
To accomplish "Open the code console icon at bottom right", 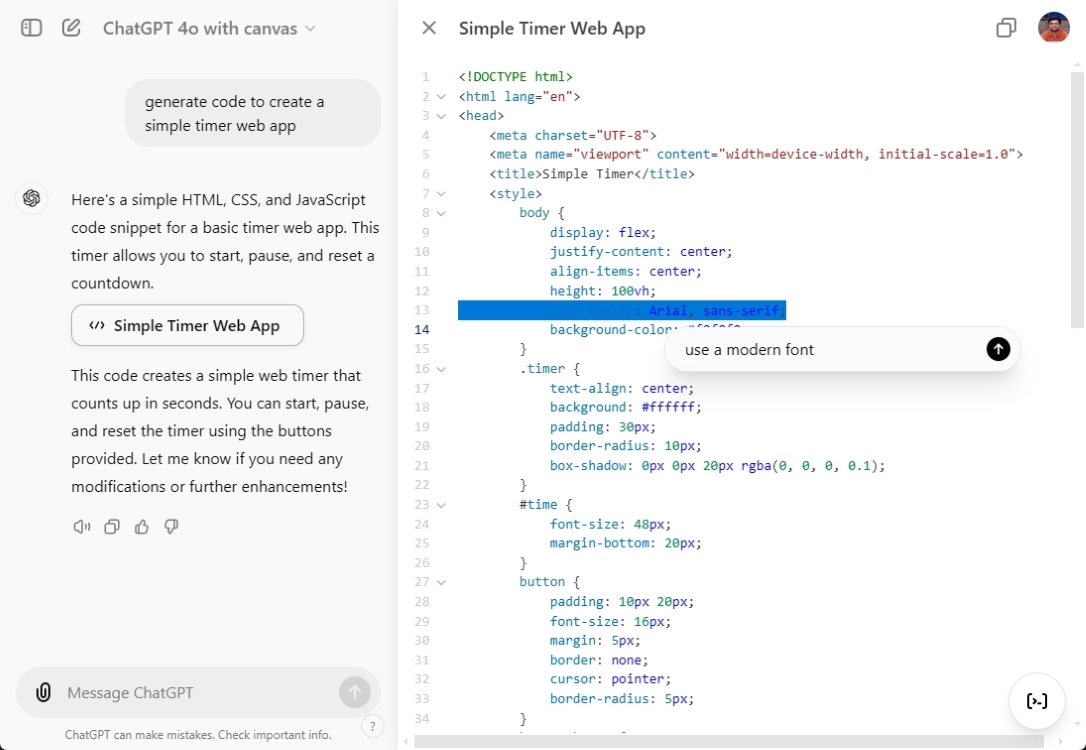I will pos(1037,701).
